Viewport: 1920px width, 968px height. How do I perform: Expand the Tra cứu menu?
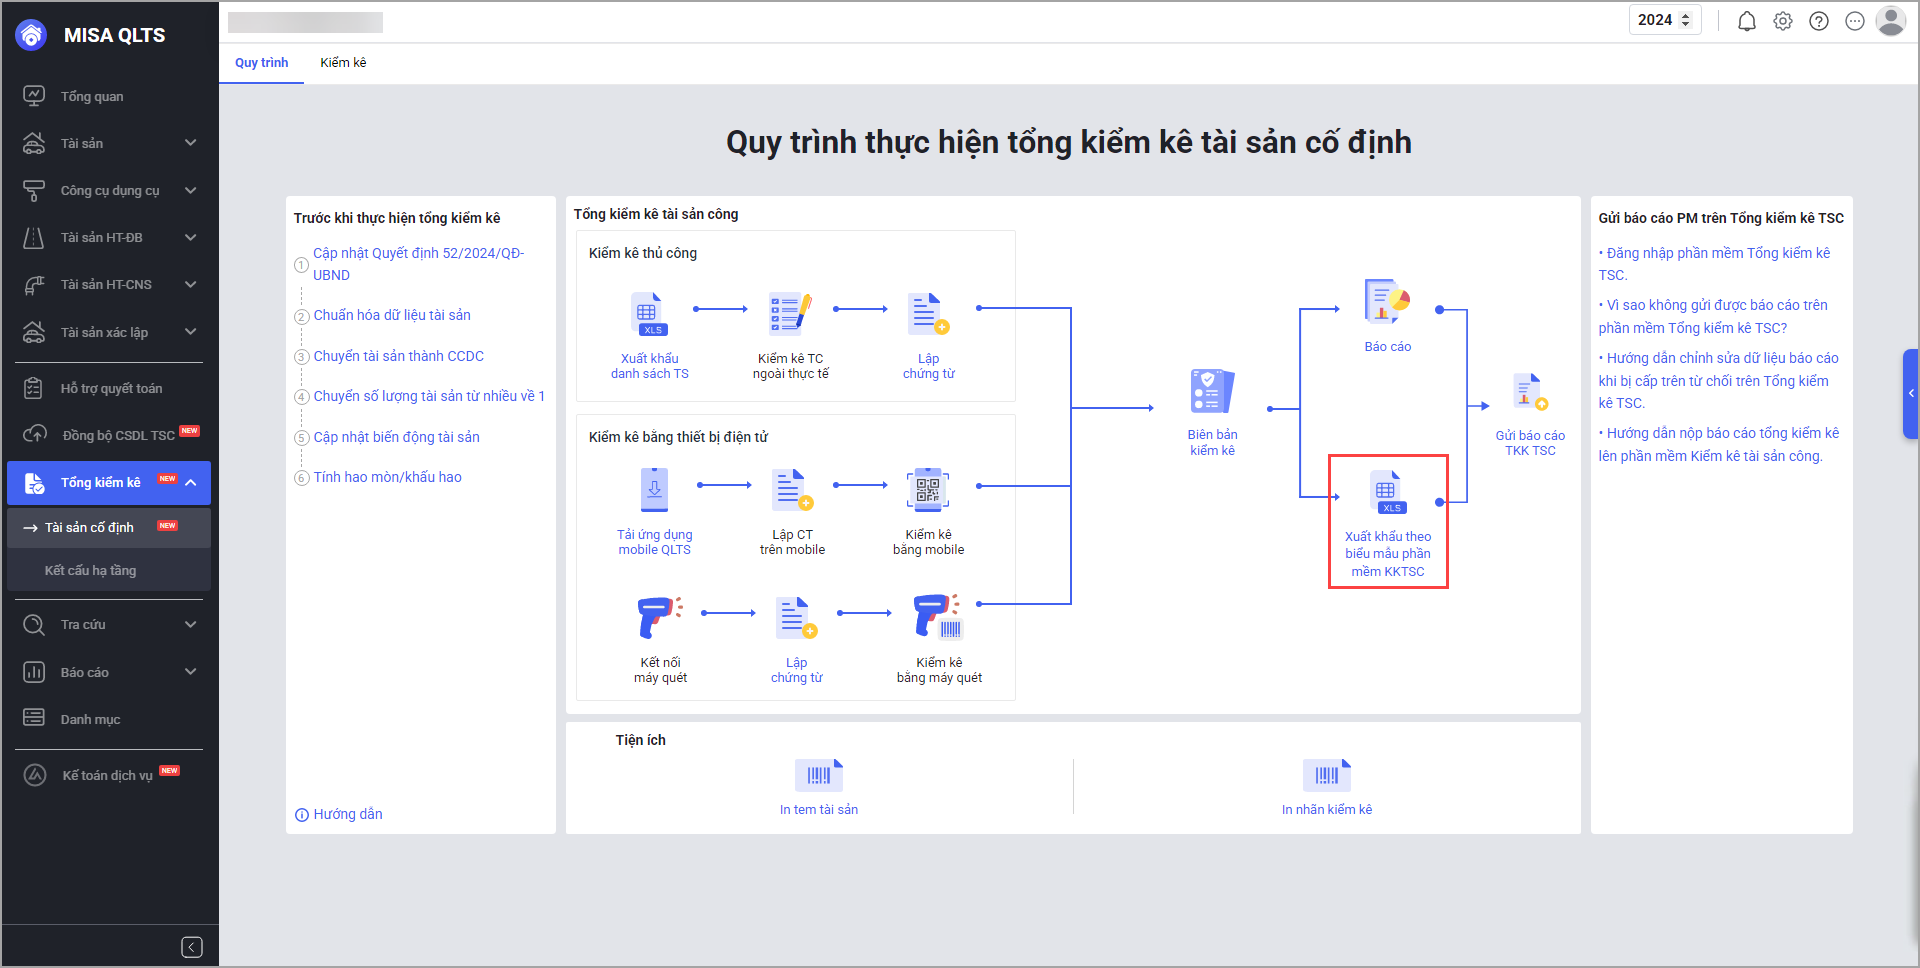click(x=190, y=624)
